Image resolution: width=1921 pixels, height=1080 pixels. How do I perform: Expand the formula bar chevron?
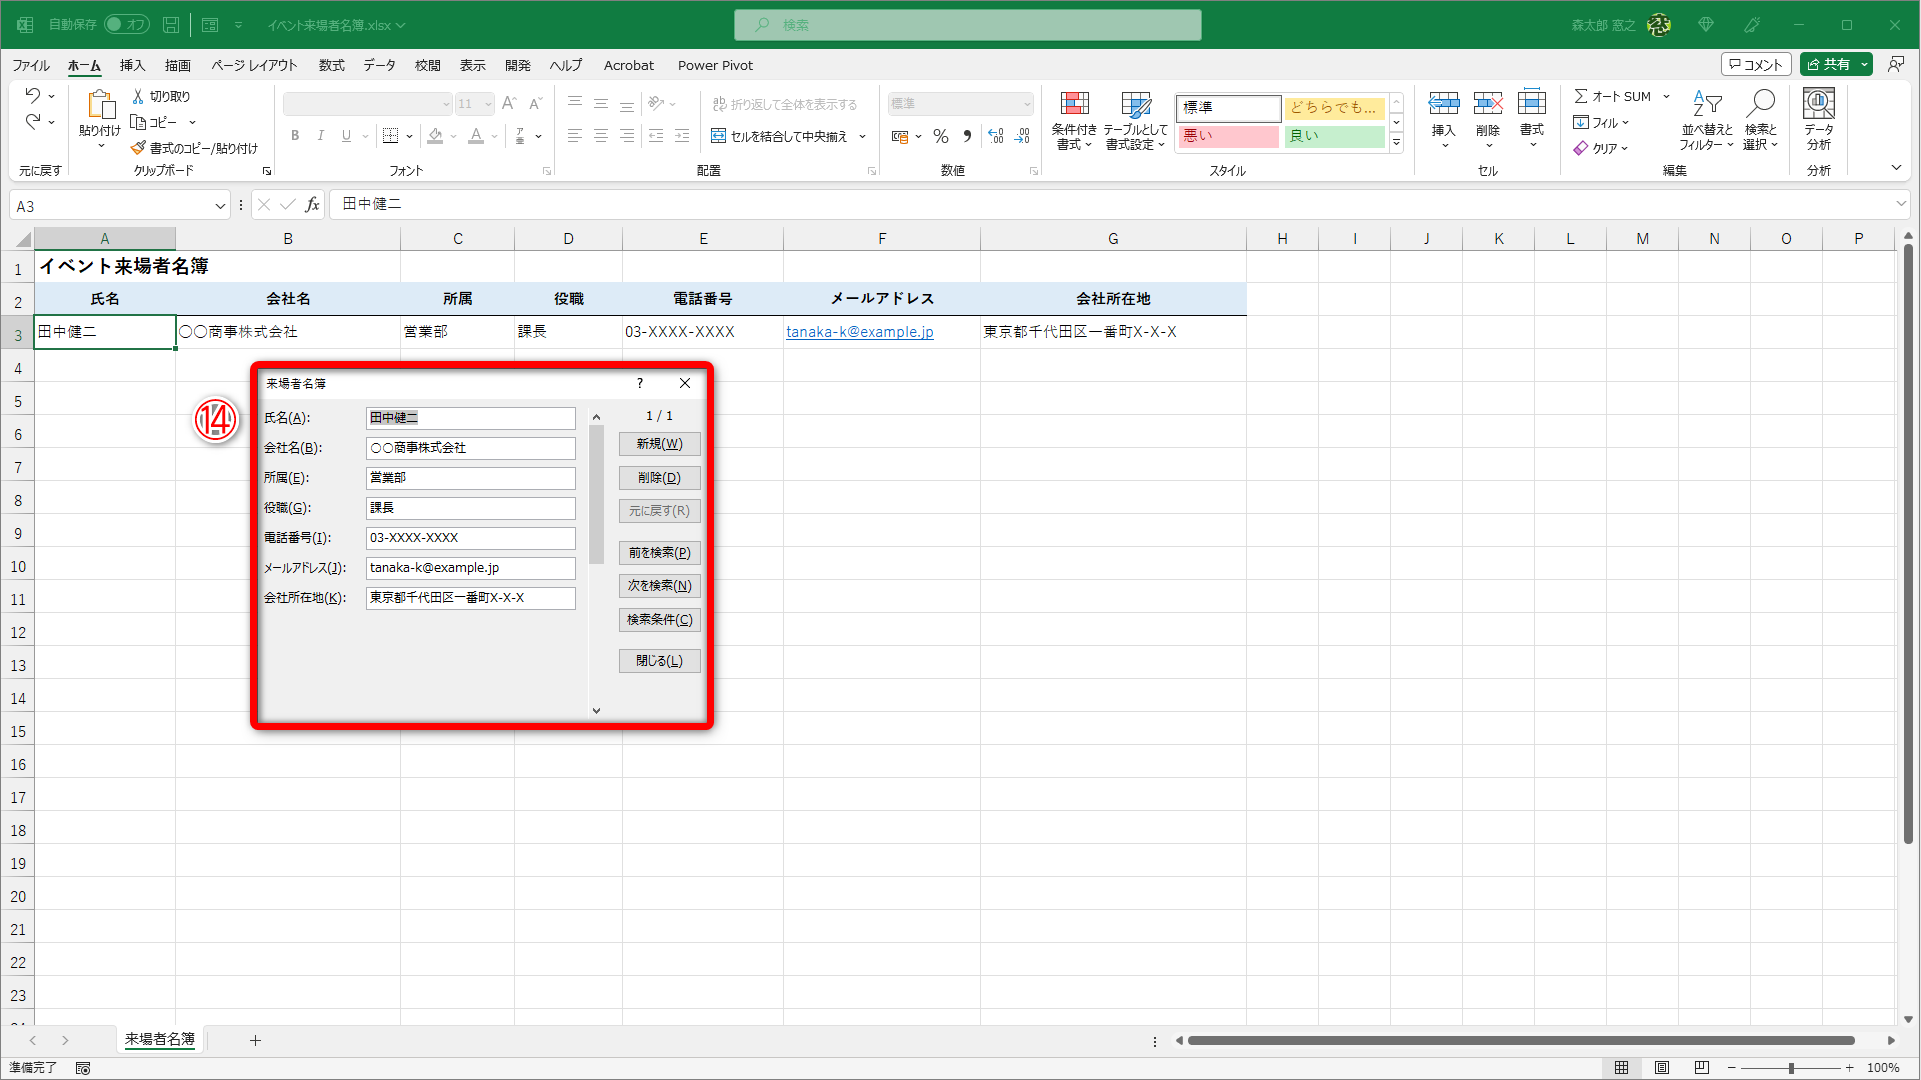point(1900,204)
